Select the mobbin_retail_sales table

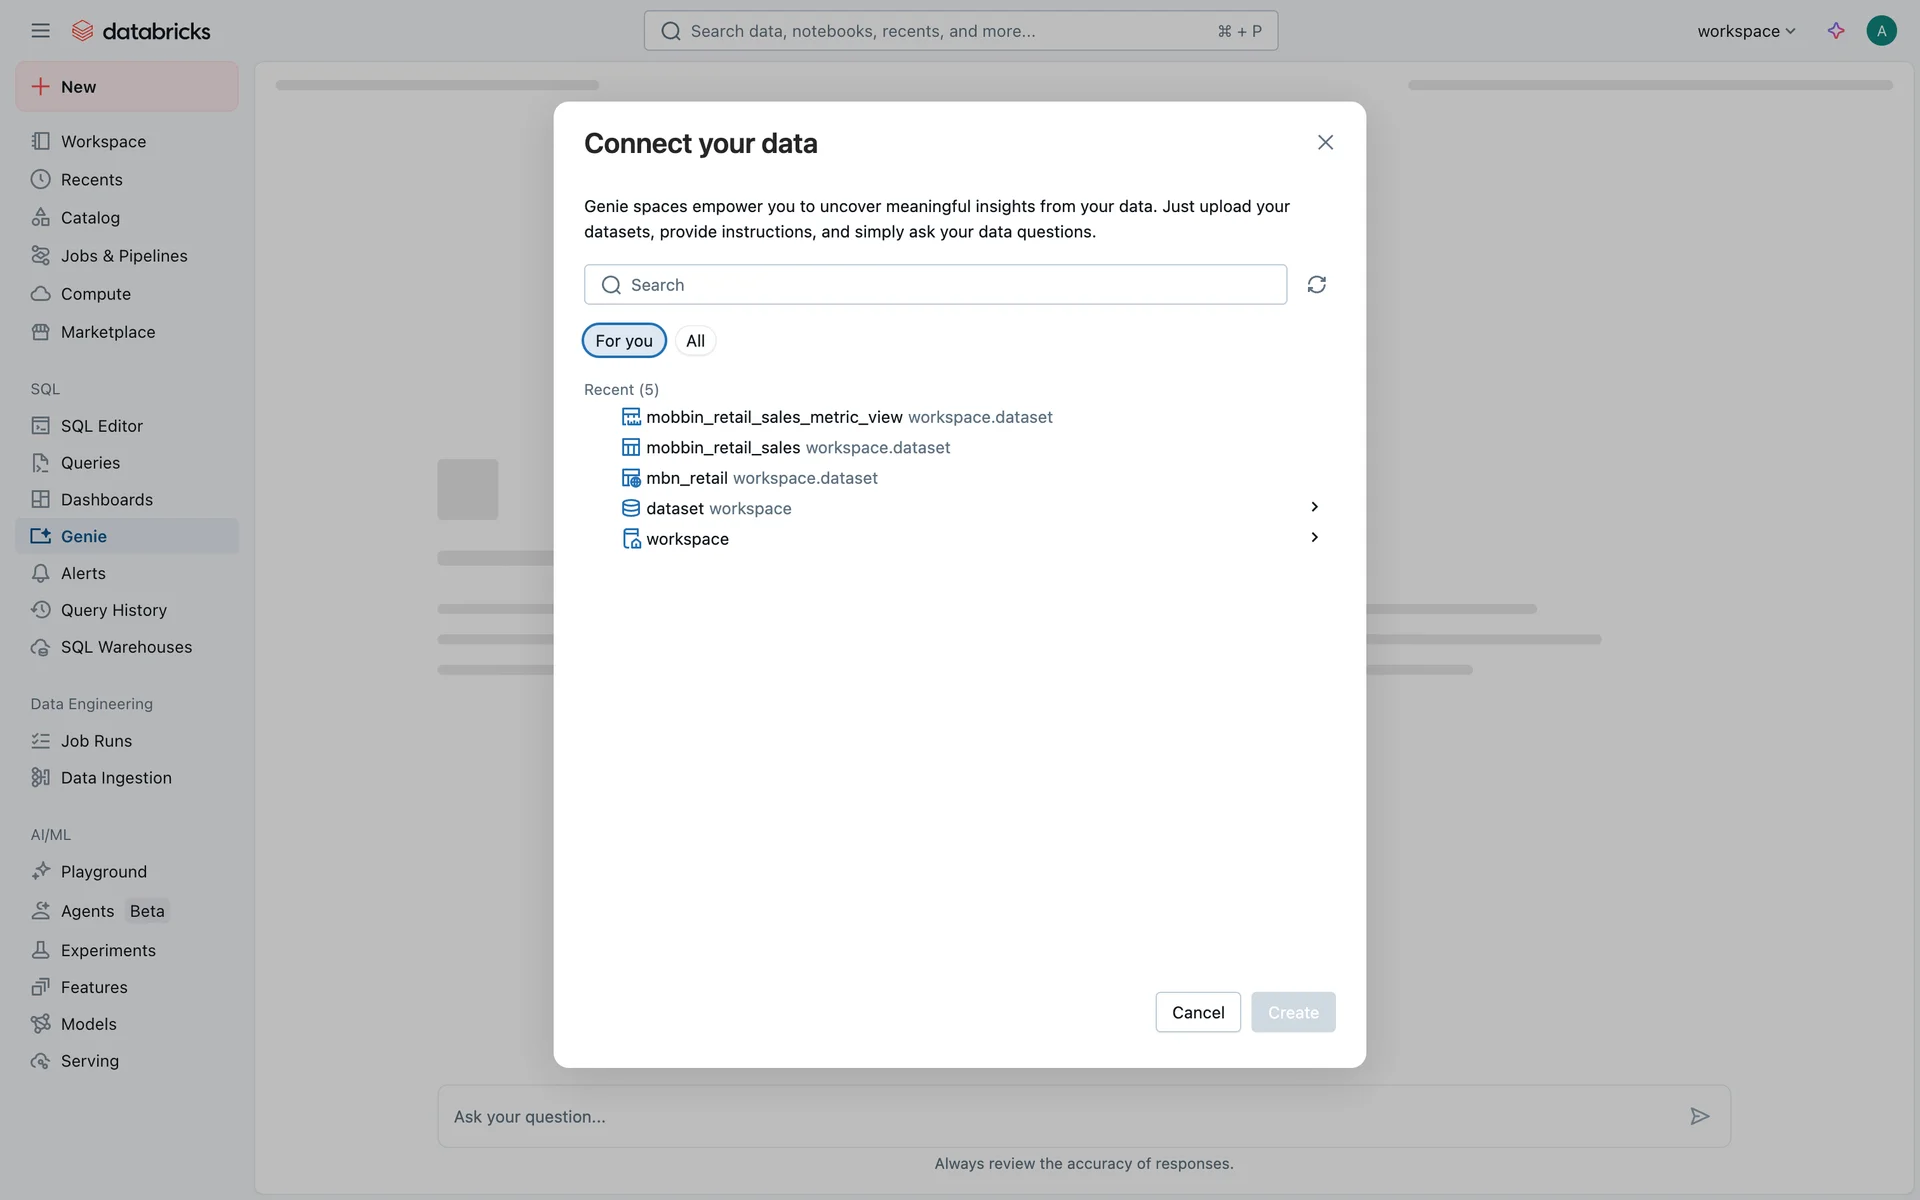point(723,448)
